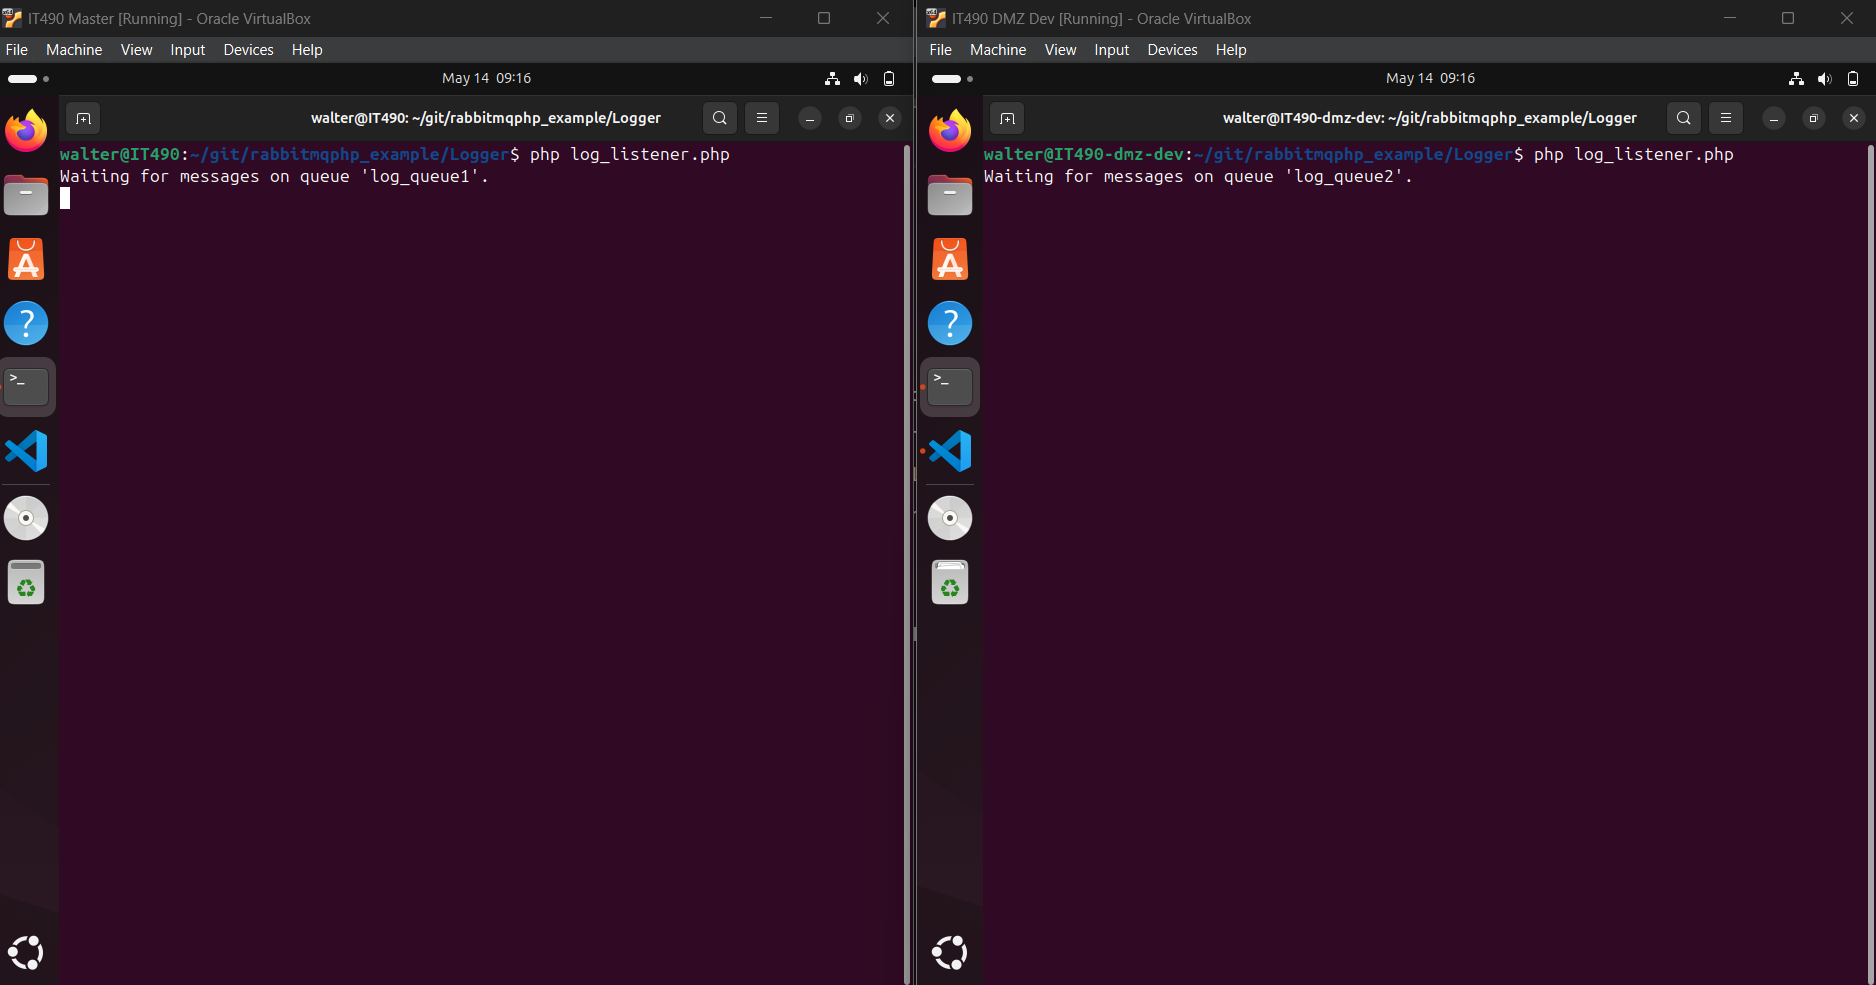
Task: Open Machine menu in IT490 DMZ Dev window
Action: tap(997, 50)
